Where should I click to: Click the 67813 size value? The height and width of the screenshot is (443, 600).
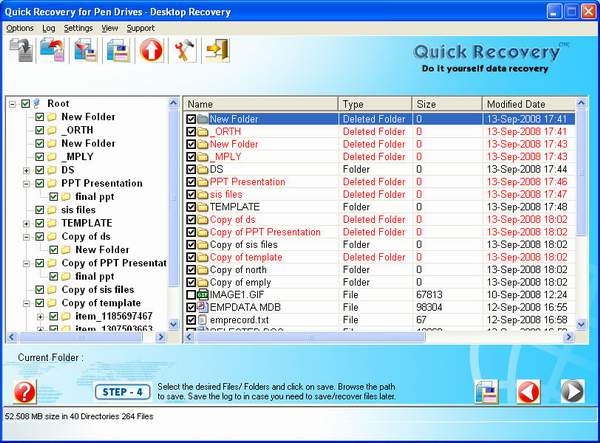click(429, 295)
